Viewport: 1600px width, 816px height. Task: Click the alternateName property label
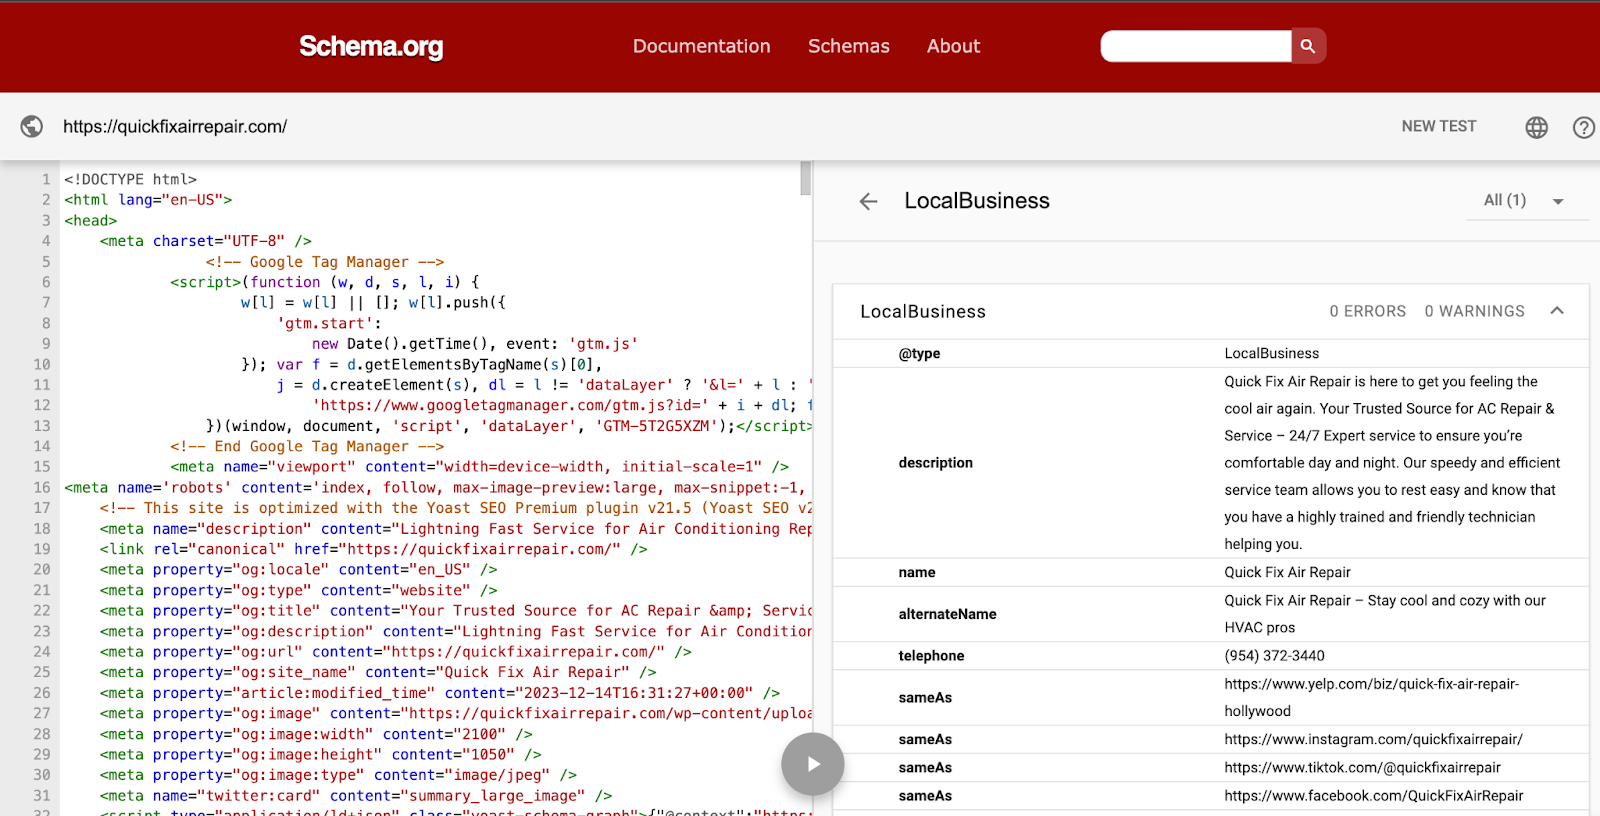tap(947, 614)
